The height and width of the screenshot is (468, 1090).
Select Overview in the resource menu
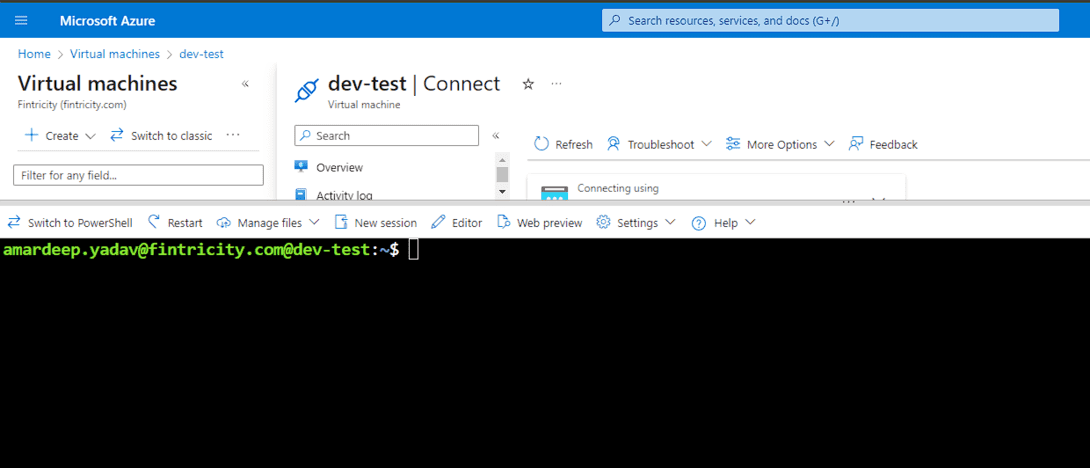[x=339, y=168]
